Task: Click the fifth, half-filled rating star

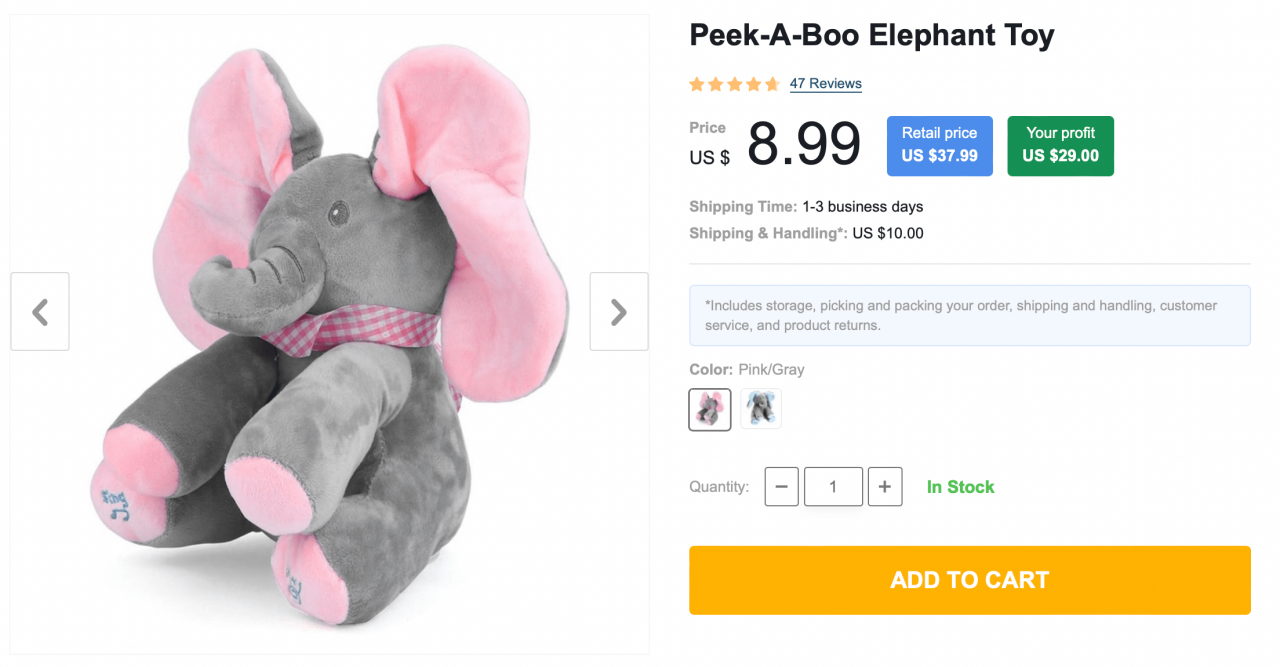Action: [x=771, y=84]
